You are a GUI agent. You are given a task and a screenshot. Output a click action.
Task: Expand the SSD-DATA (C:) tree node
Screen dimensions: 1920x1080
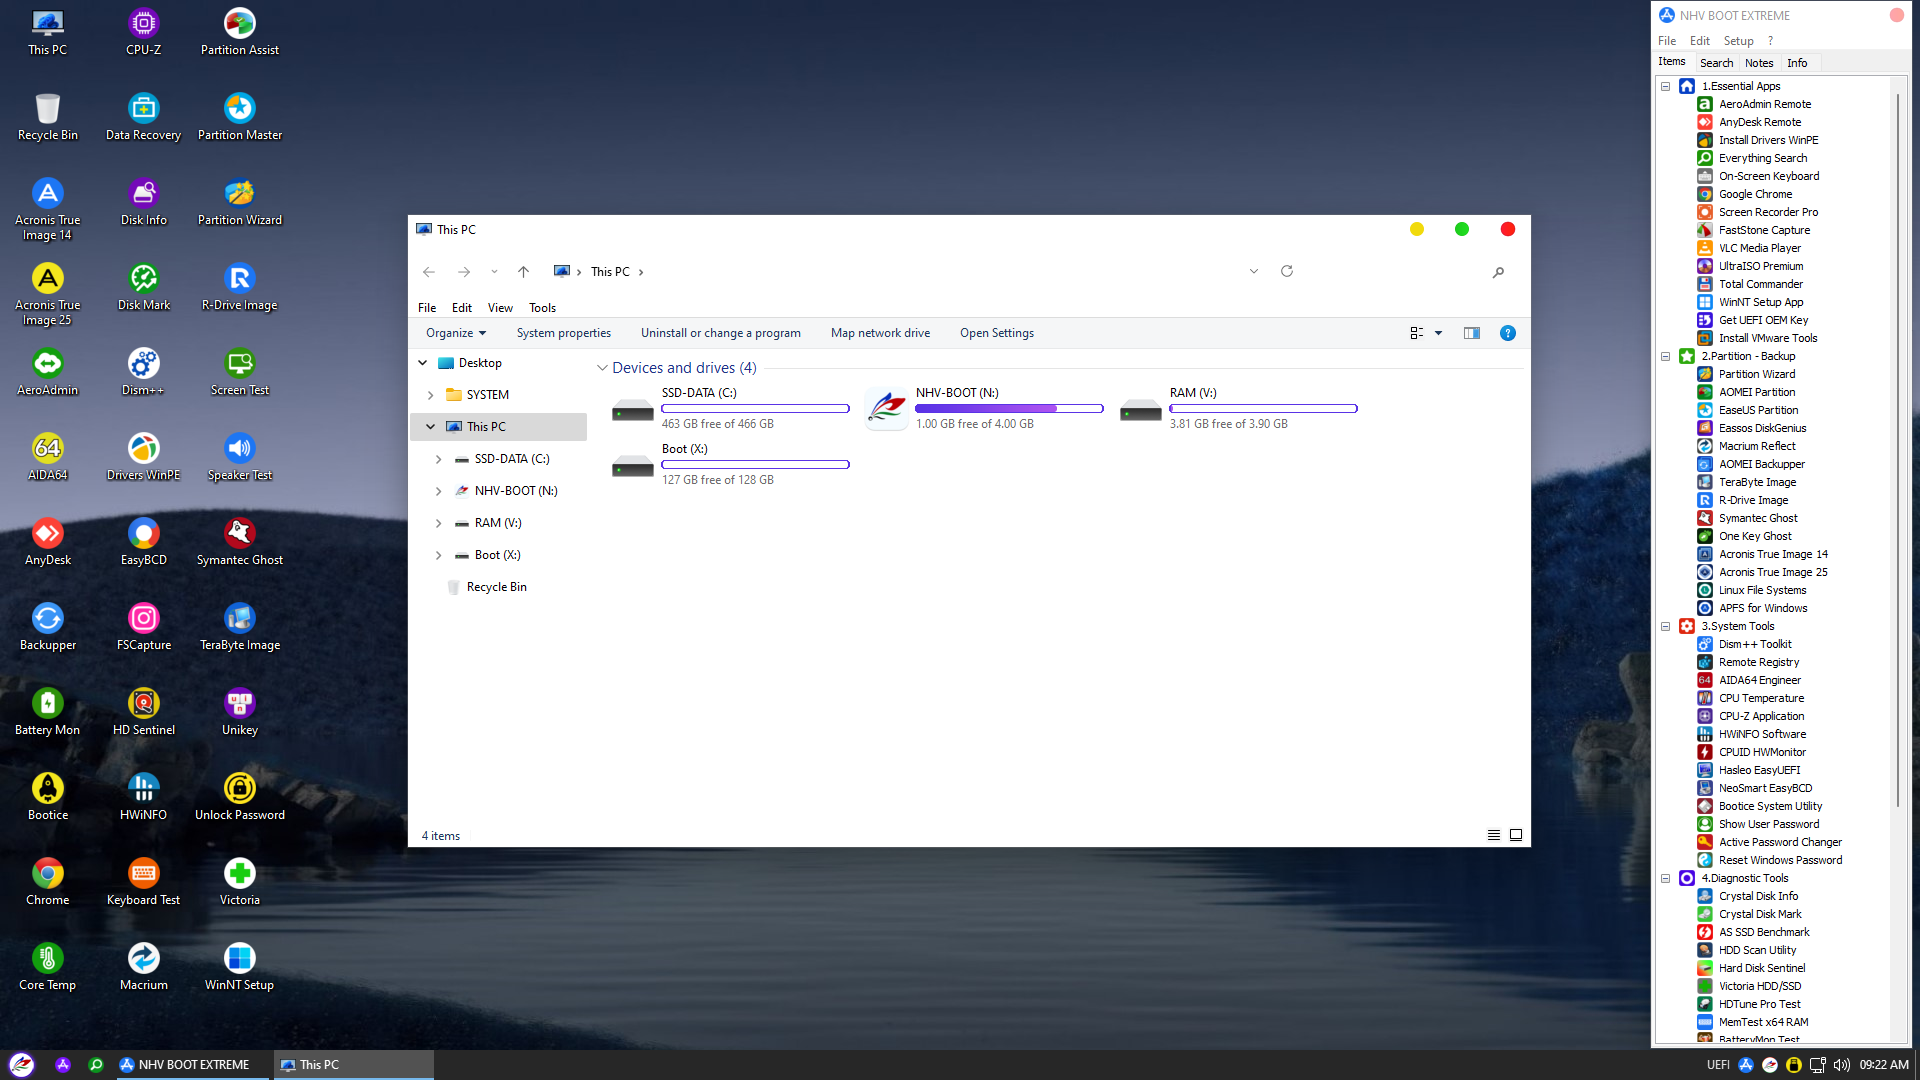click(438, 459)
